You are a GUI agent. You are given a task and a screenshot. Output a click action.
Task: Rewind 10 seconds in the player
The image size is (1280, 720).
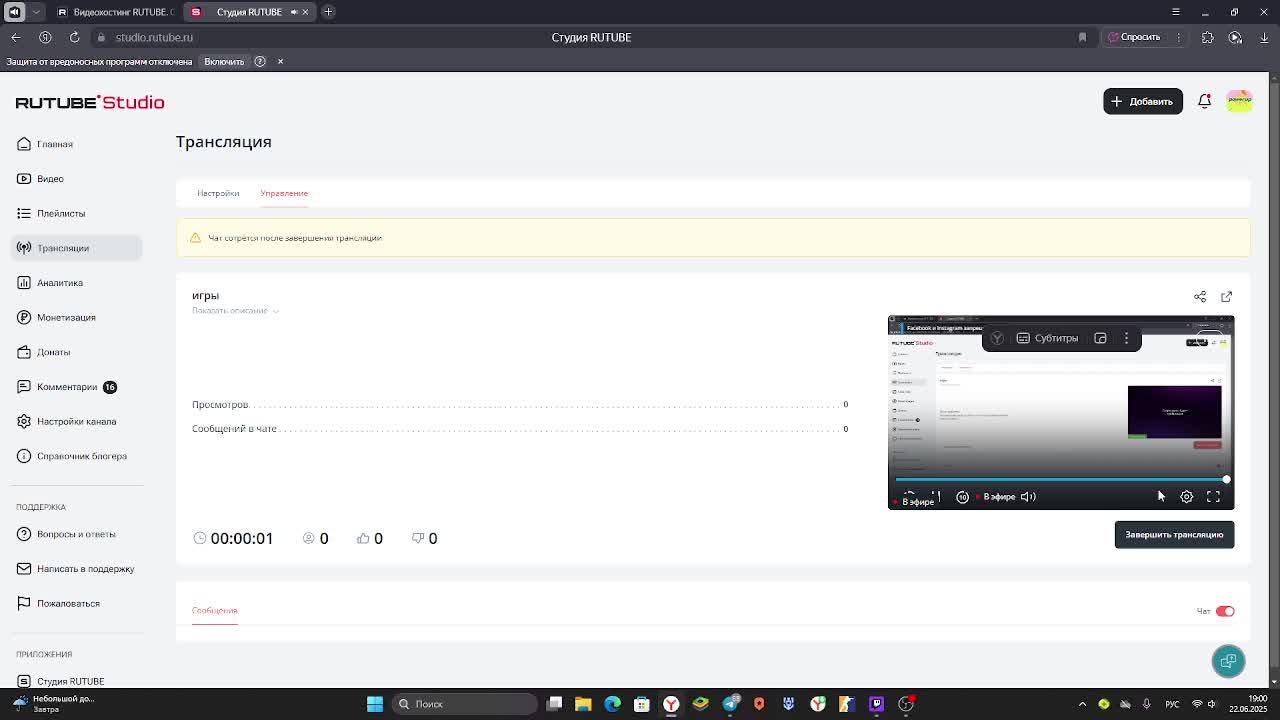coord(962,497)
